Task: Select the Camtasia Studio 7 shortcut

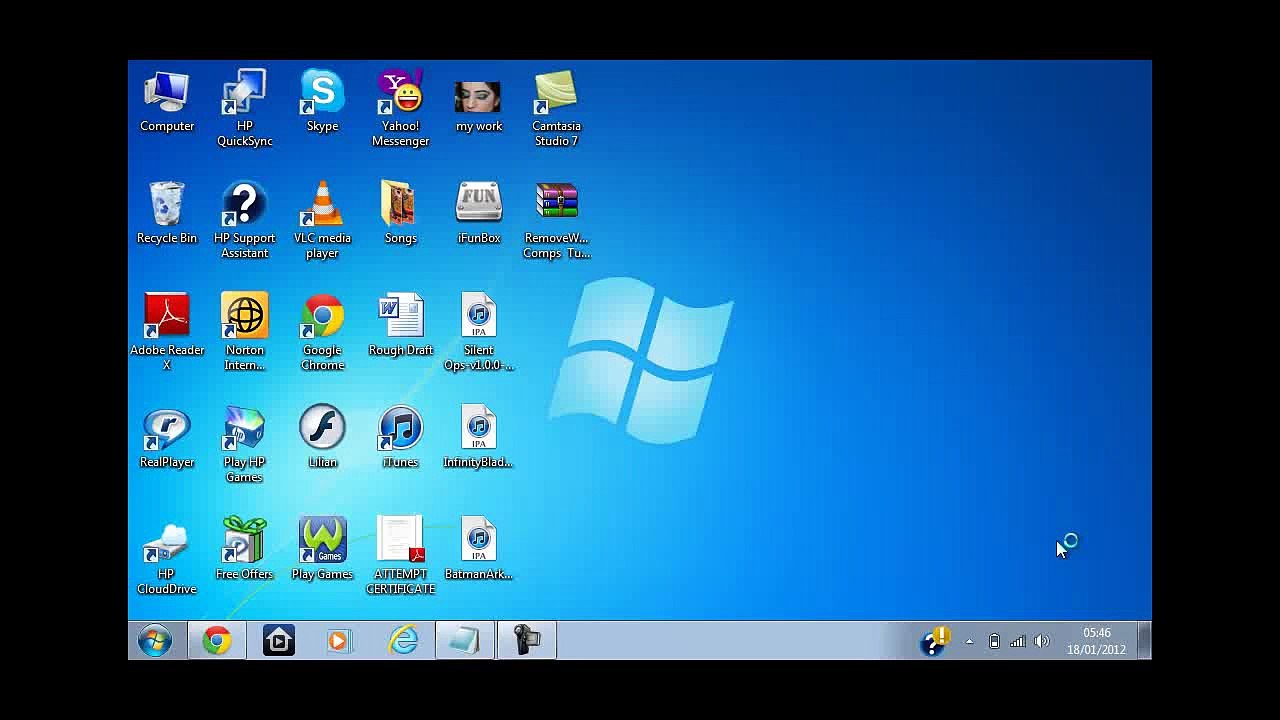Action: pyautogui.click(x=556, y=108)
